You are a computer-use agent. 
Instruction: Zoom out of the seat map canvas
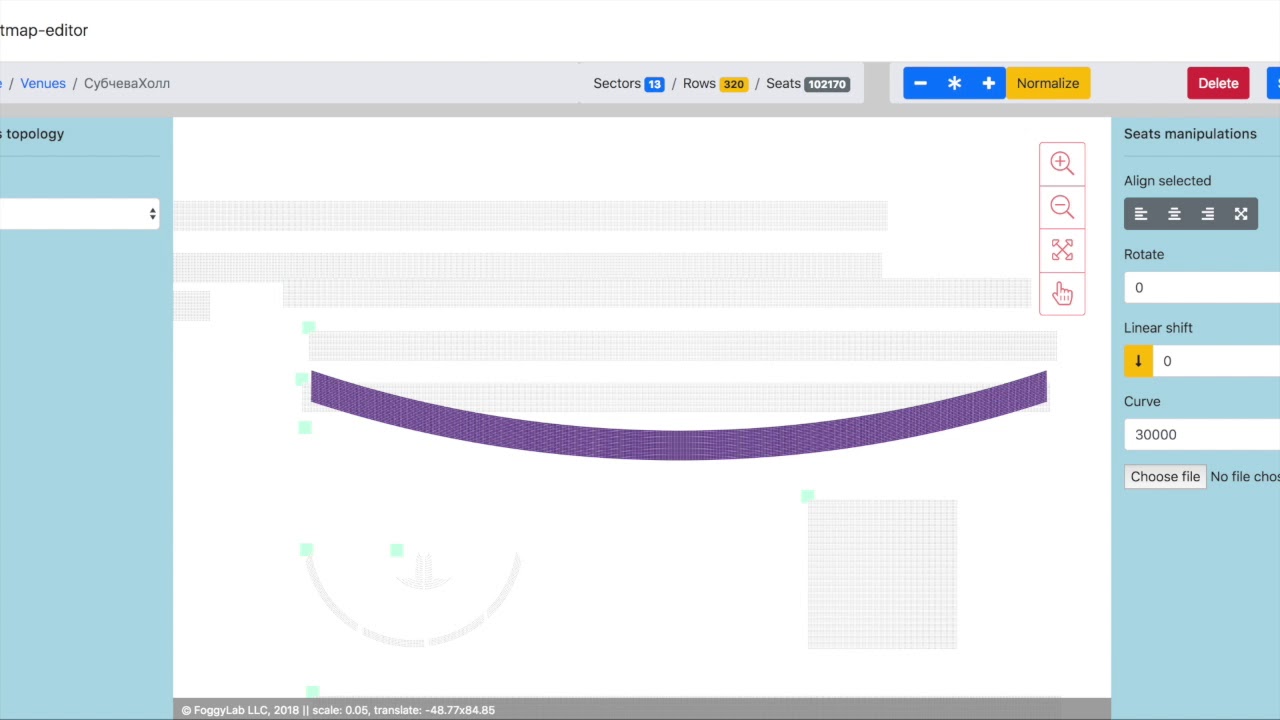(x=1062, y=207)
